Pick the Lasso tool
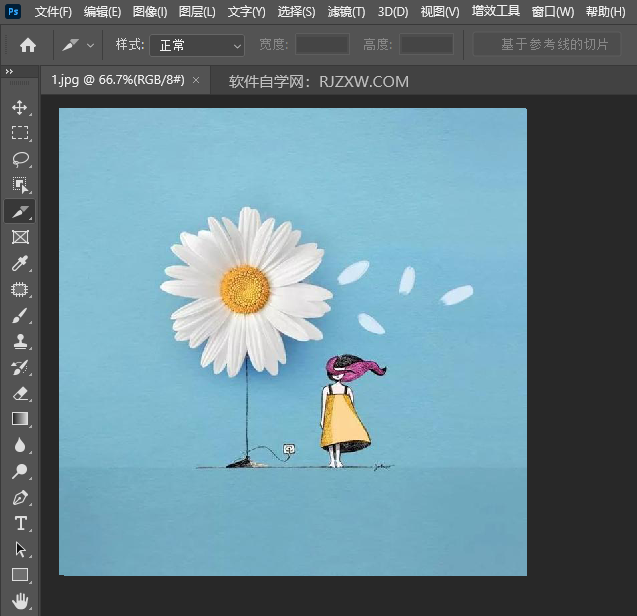 click(x=20, y=159)
